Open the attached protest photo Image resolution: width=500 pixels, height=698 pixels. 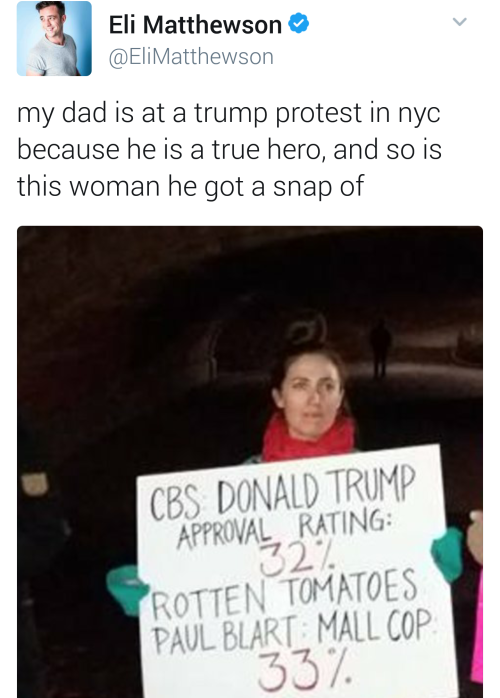(250, 462)
